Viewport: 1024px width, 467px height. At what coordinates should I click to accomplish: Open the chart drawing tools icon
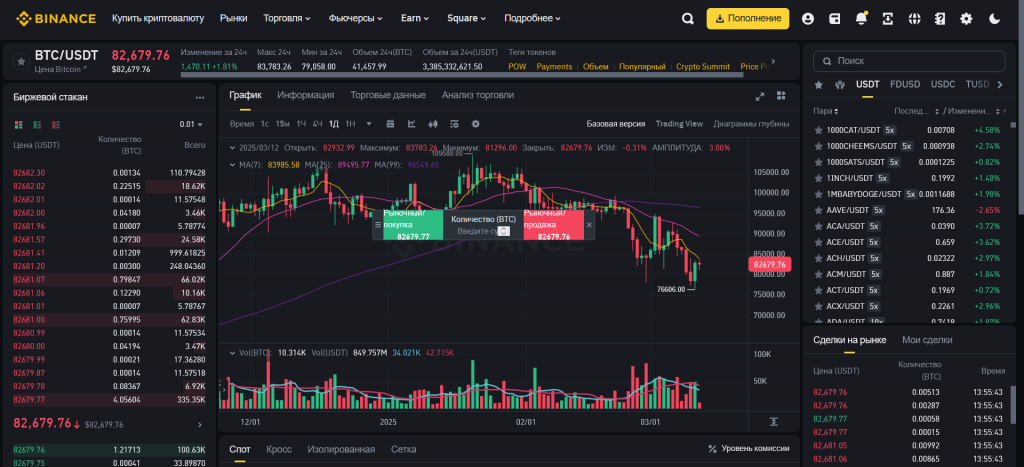tap(412, 123)
